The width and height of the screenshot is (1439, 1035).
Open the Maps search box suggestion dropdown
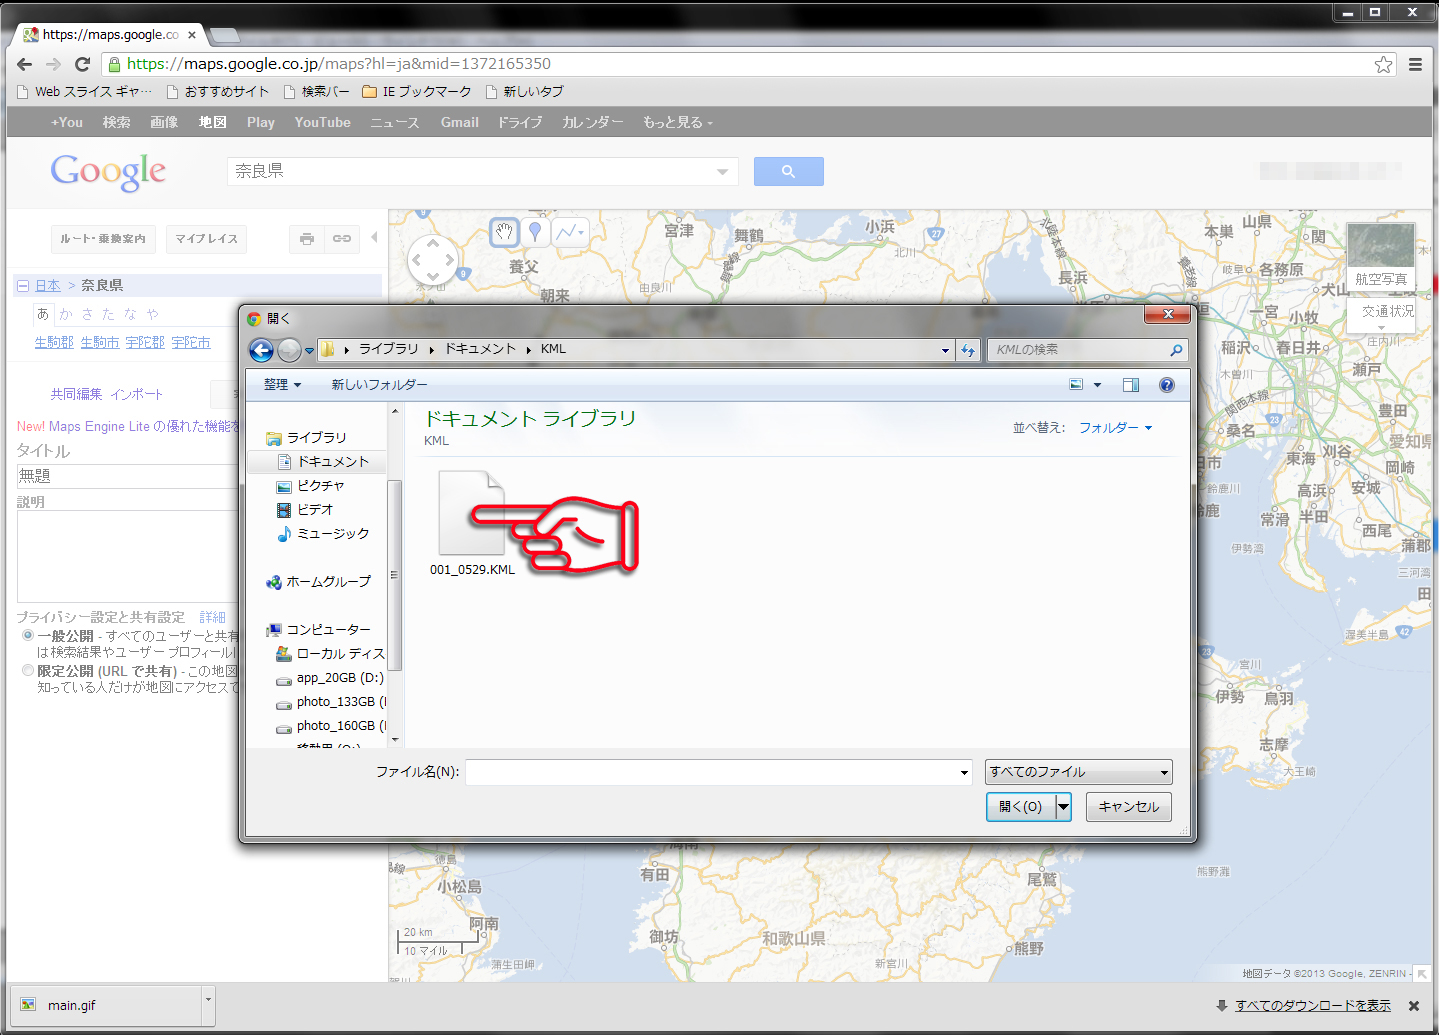[723, 172]
